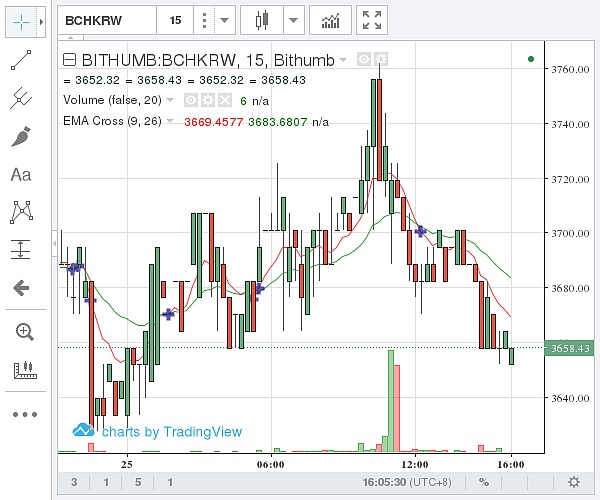Click the 15 minute interval button
Screen dimensions: 600x500
(175, 20)
